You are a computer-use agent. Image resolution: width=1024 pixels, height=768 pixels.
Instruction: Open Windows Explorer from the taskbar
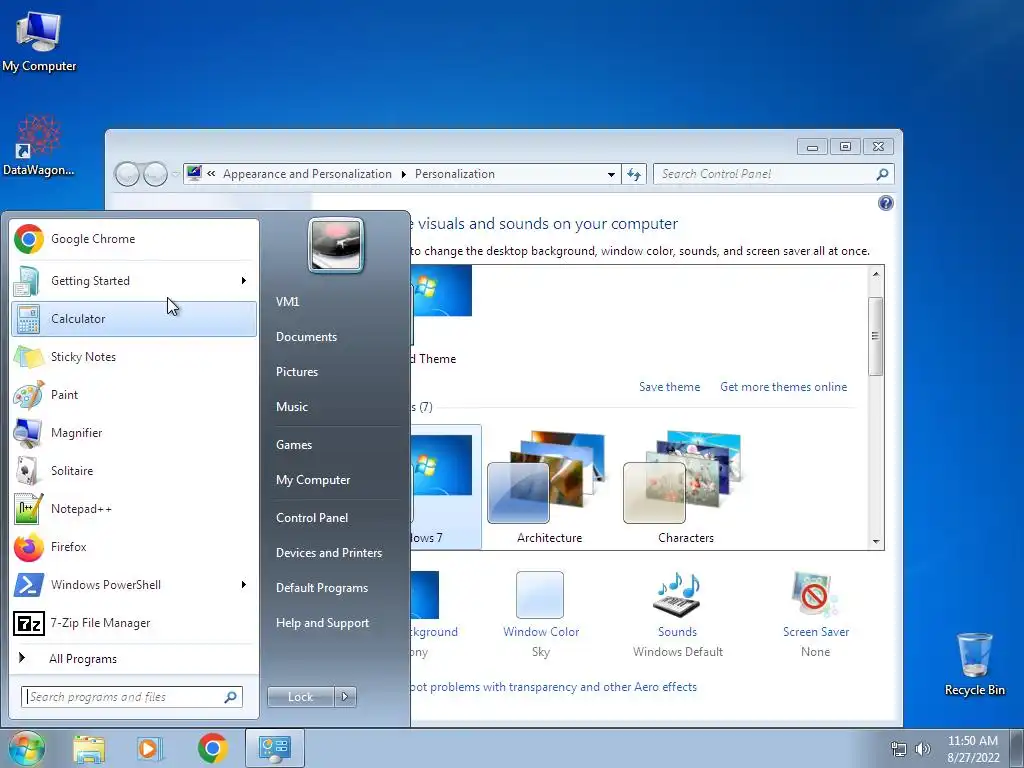pos(89,748)
